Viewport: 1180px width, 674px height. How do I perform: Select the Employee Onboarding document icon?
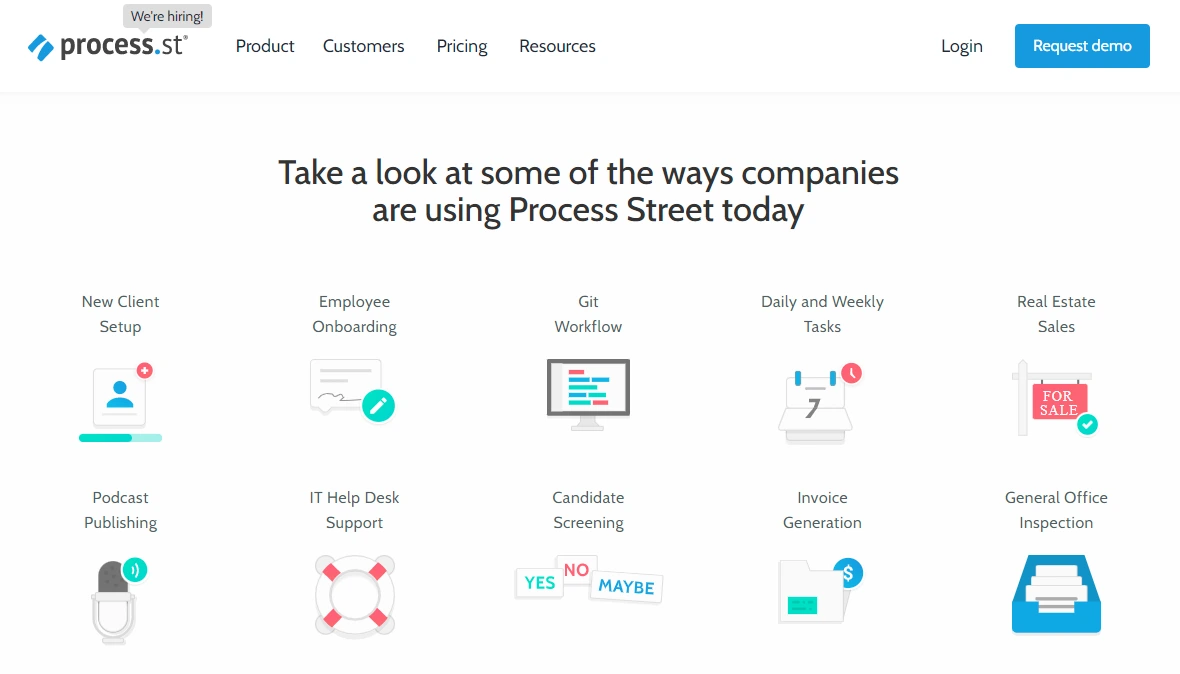pyautogui.click(x=354, y=393)
